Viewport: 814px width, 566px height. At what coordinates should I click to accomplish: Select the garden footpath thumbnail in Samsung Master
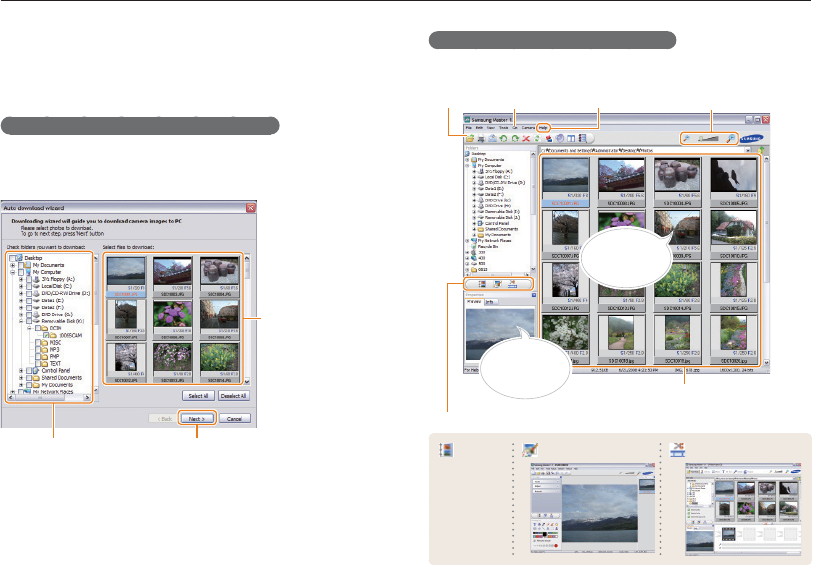[621, 339]
